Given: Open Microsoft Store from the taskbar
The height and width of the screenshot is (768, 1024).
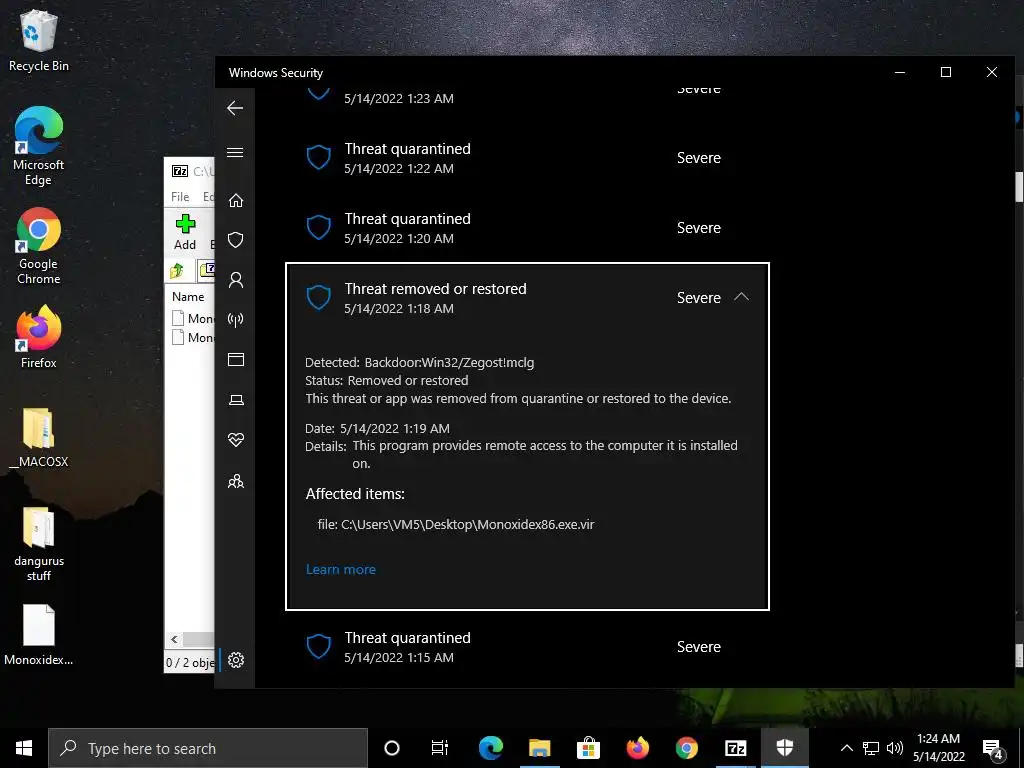Looking at the screenshot, I should tap(588, 748).
